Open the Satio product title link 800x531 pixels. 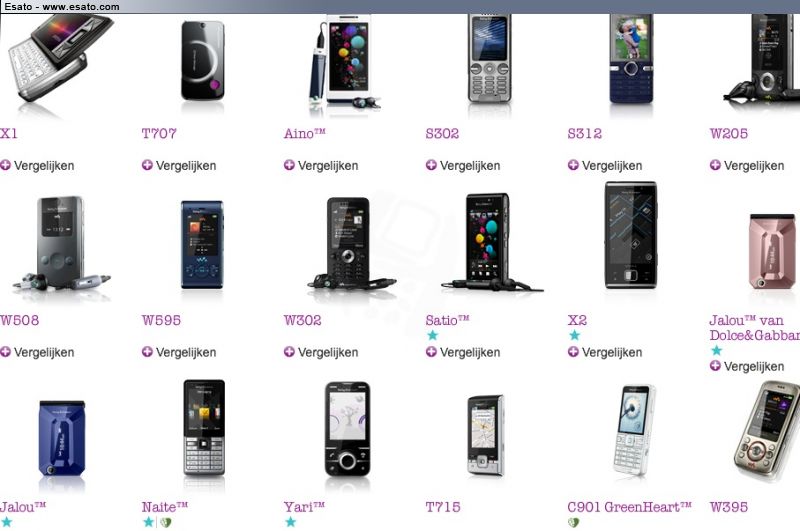(447, 320)
